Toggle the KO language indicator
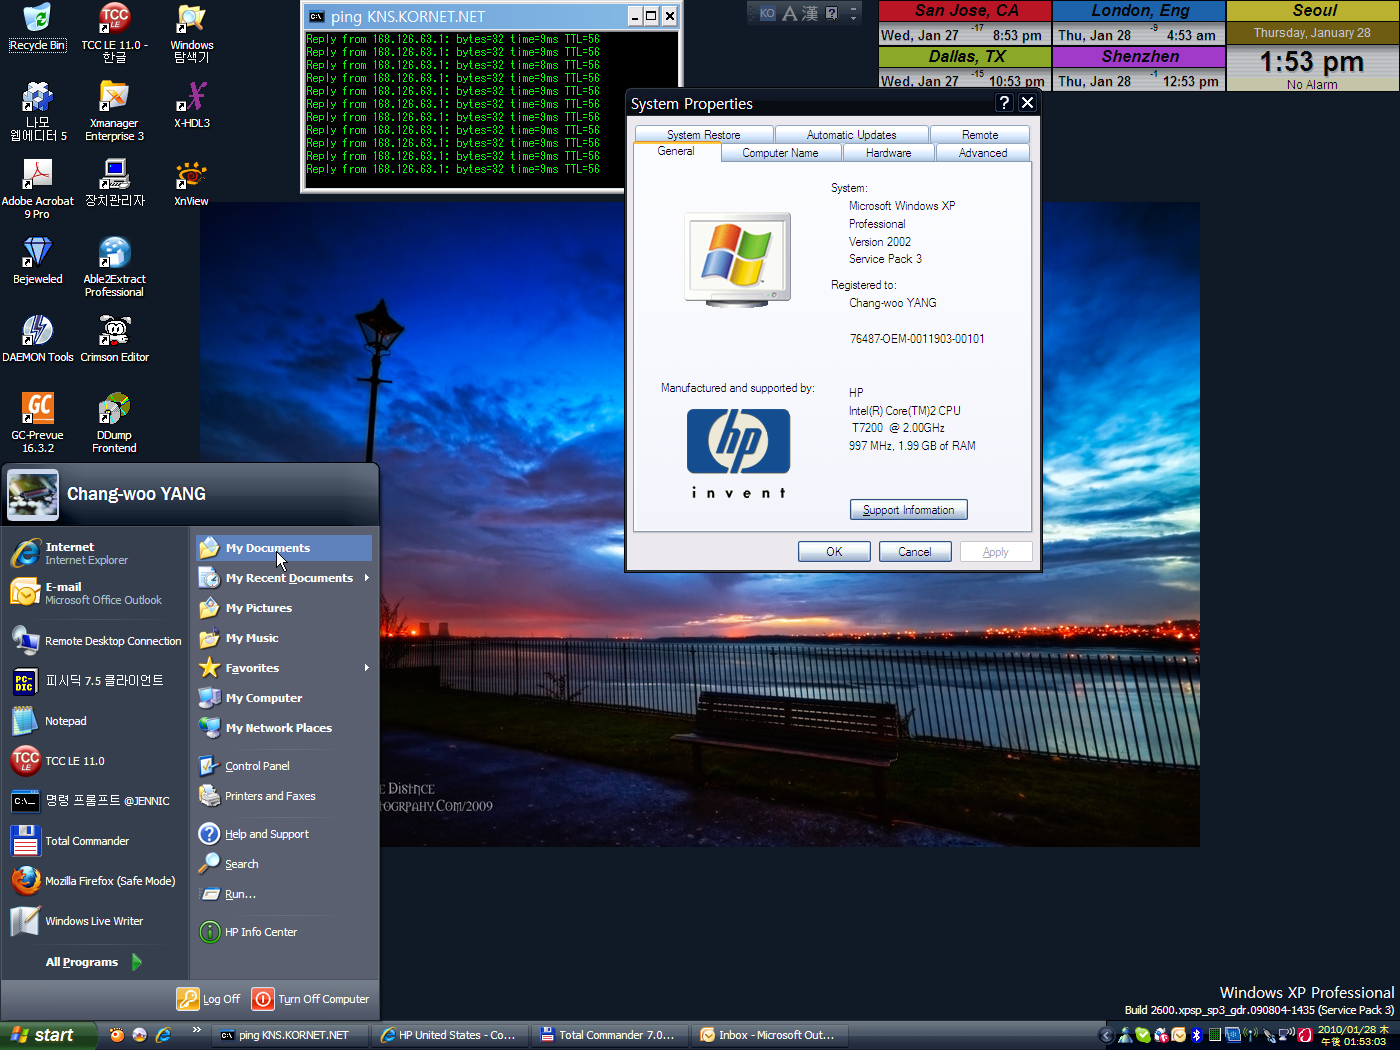The height and width of the screenshot is (1050, 1400). coord(767,13)
